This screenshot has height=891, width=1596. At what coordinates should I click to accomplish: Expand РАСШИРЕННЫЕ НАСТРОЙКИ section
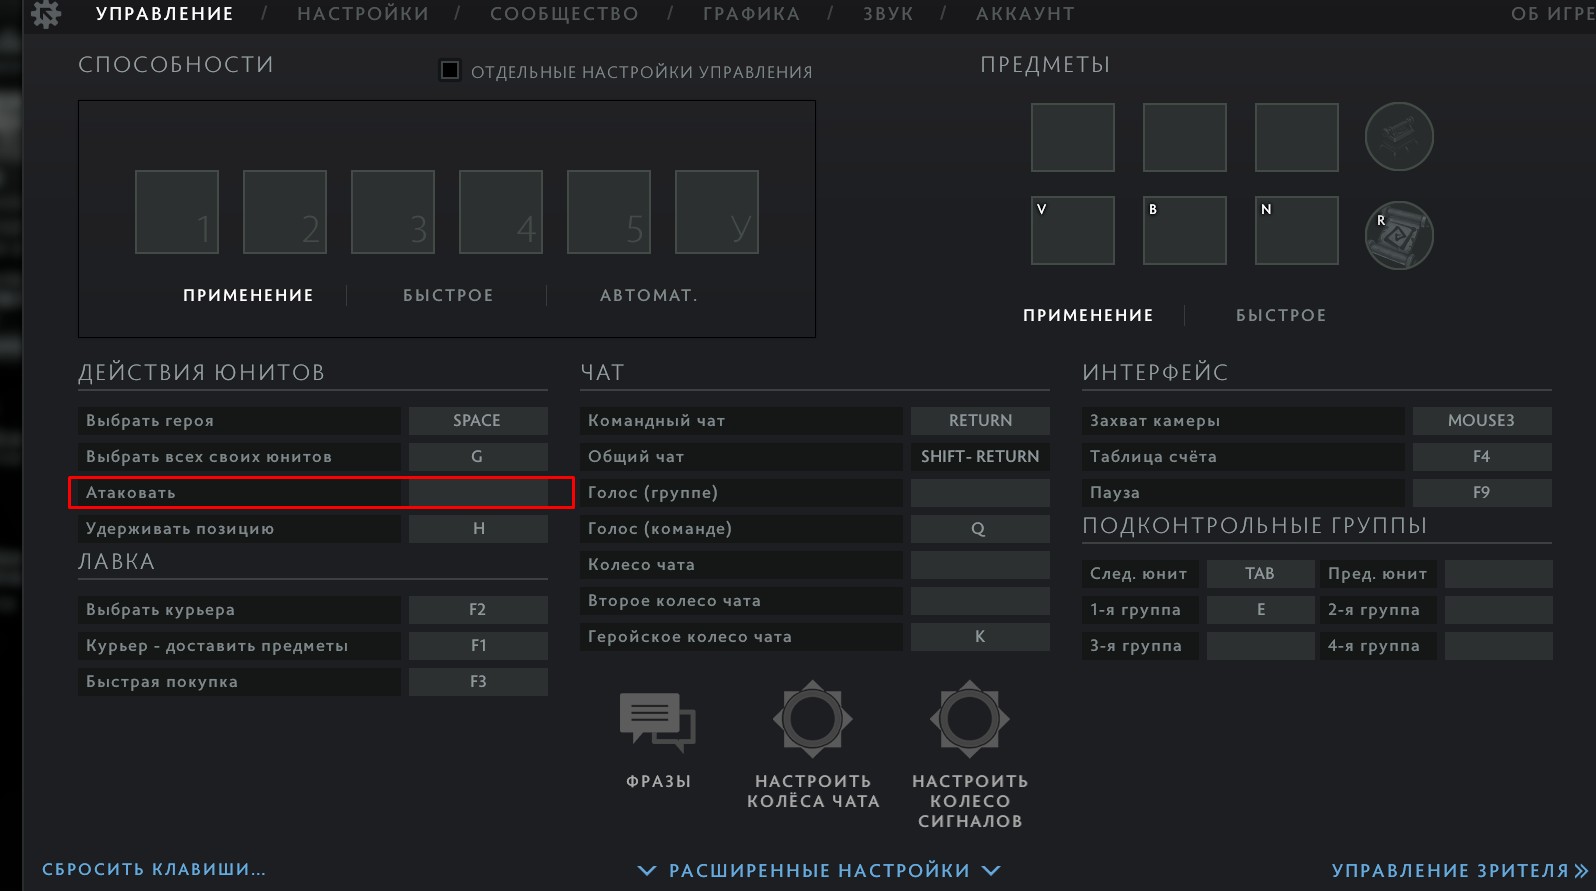click(x=819, y=871)
